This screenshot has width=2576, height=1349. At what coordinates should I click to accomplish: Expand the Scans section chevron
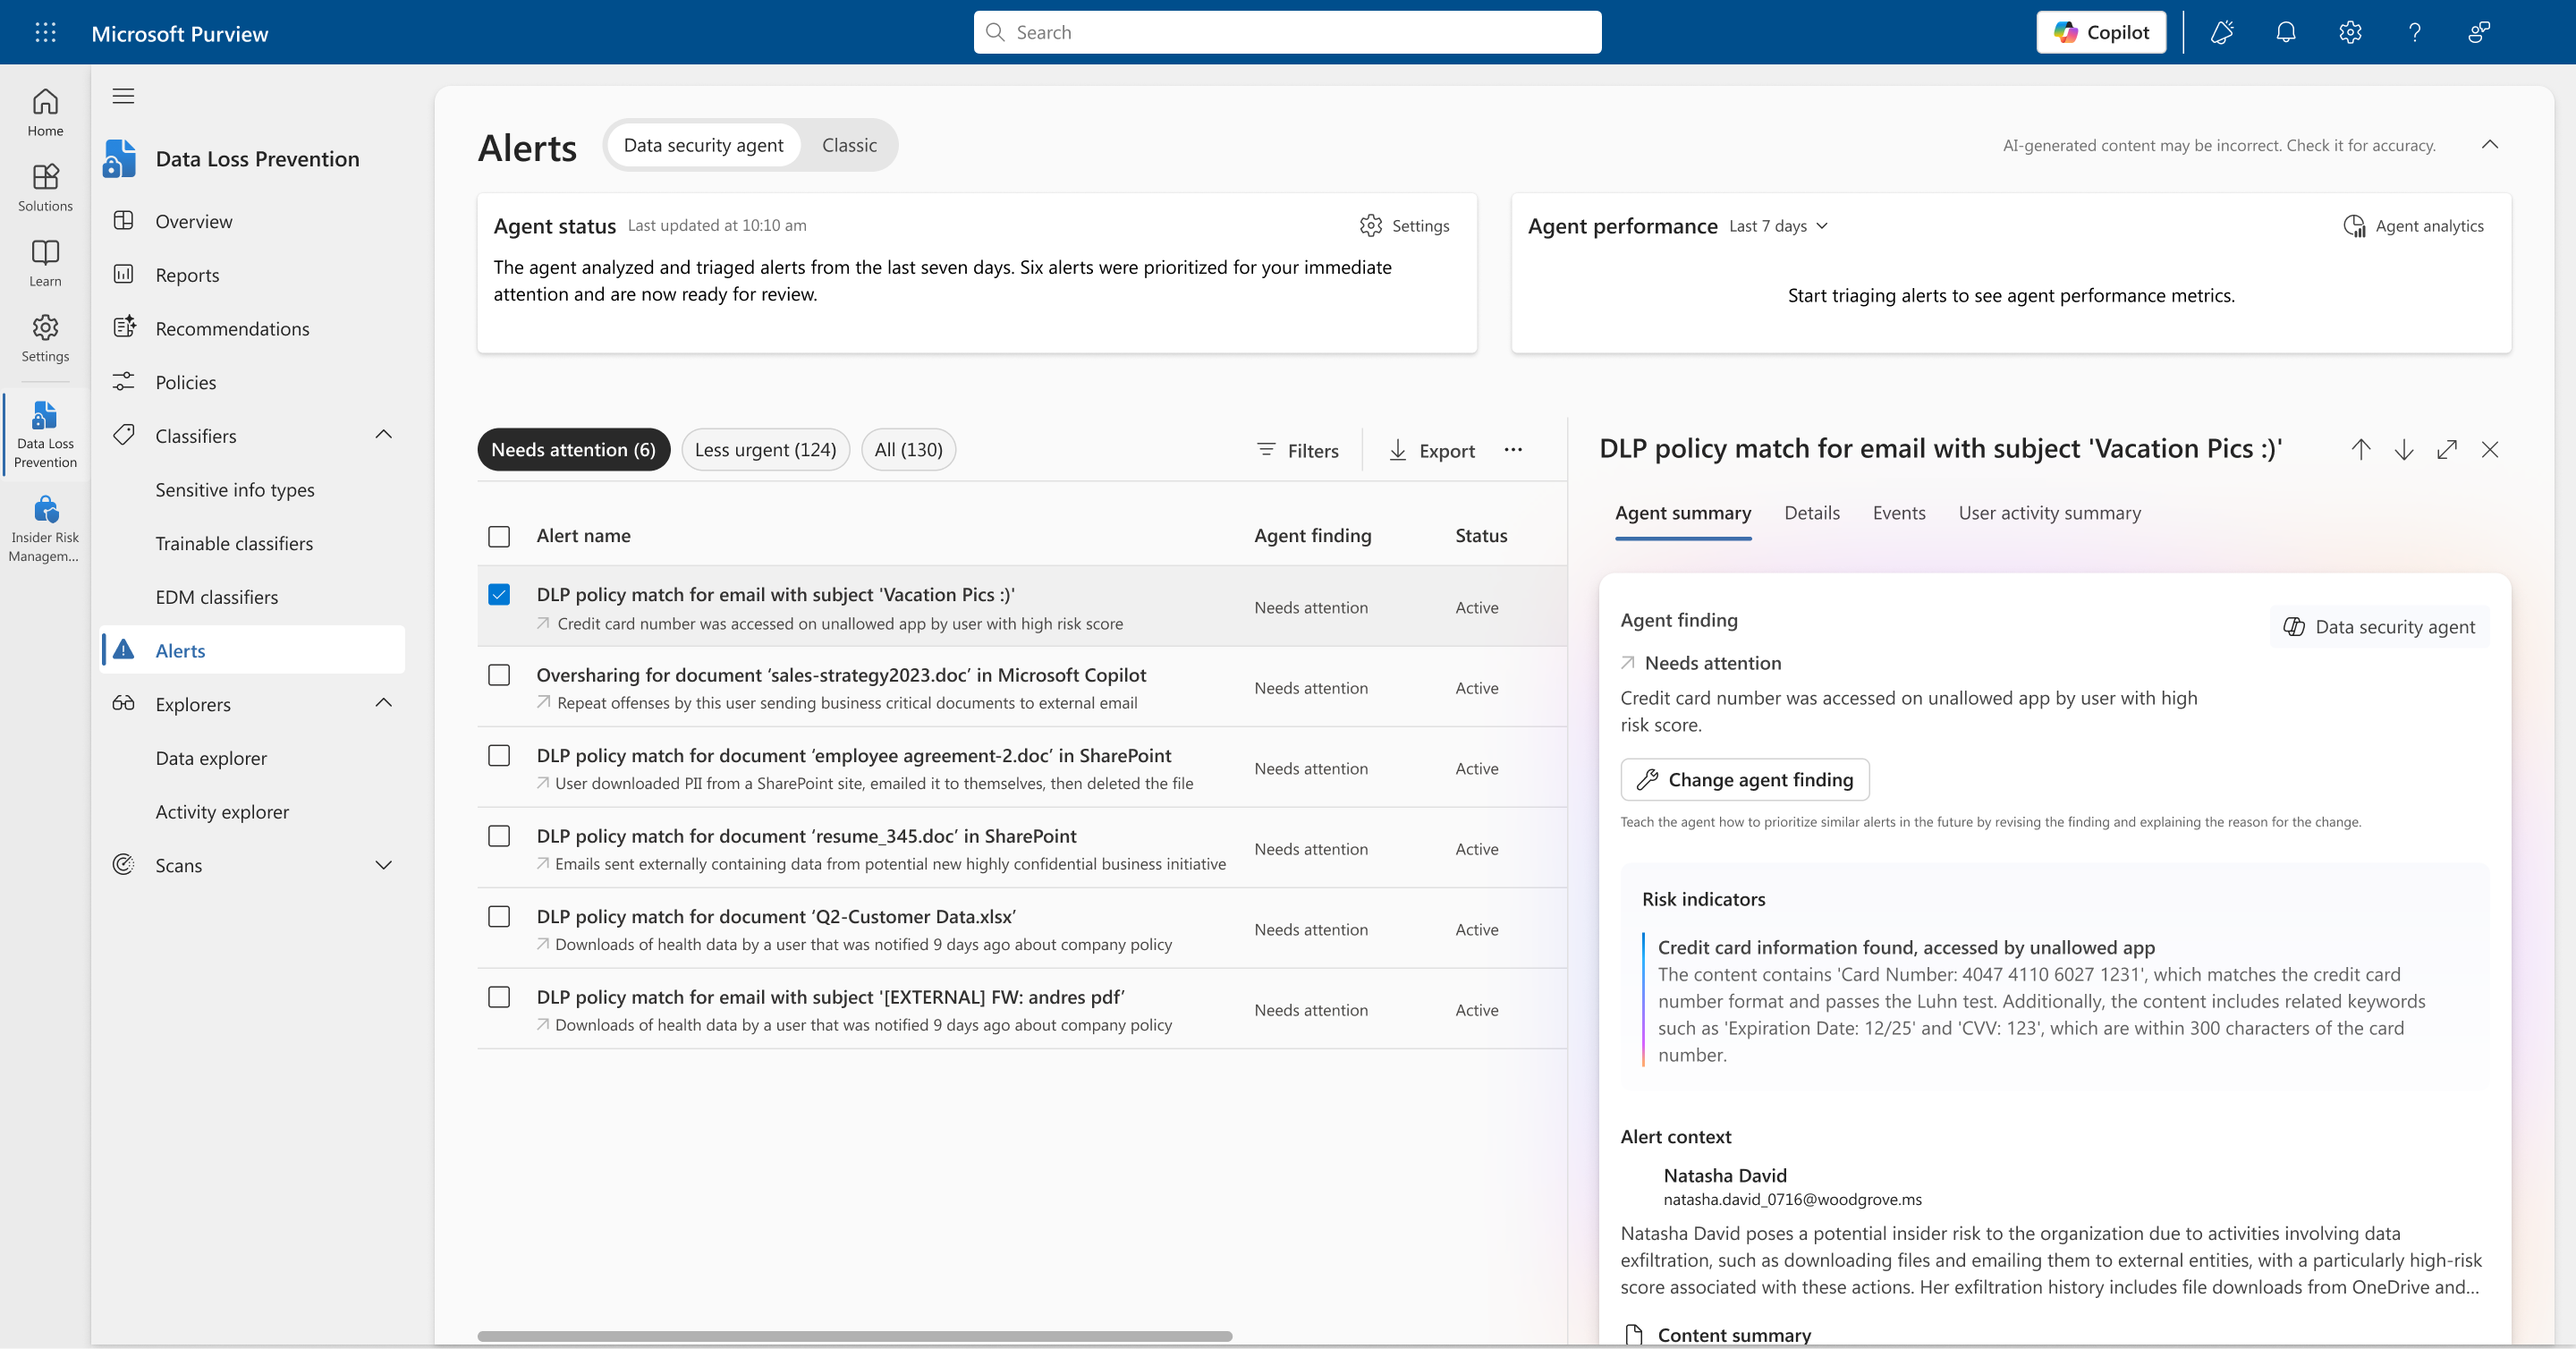click(383, 865)
